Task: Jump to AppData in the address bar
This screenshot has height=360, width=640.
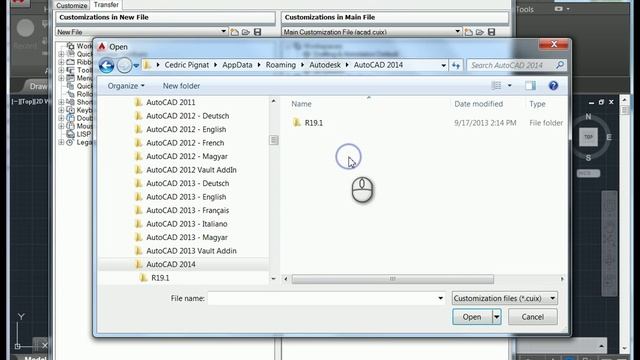Action: click(x=237, y=65)
